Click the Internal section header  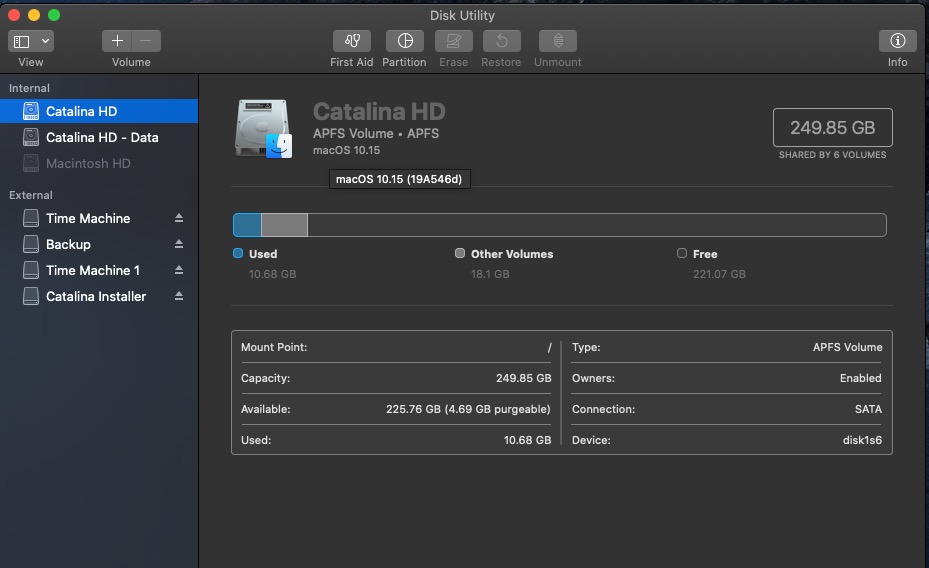29,88
